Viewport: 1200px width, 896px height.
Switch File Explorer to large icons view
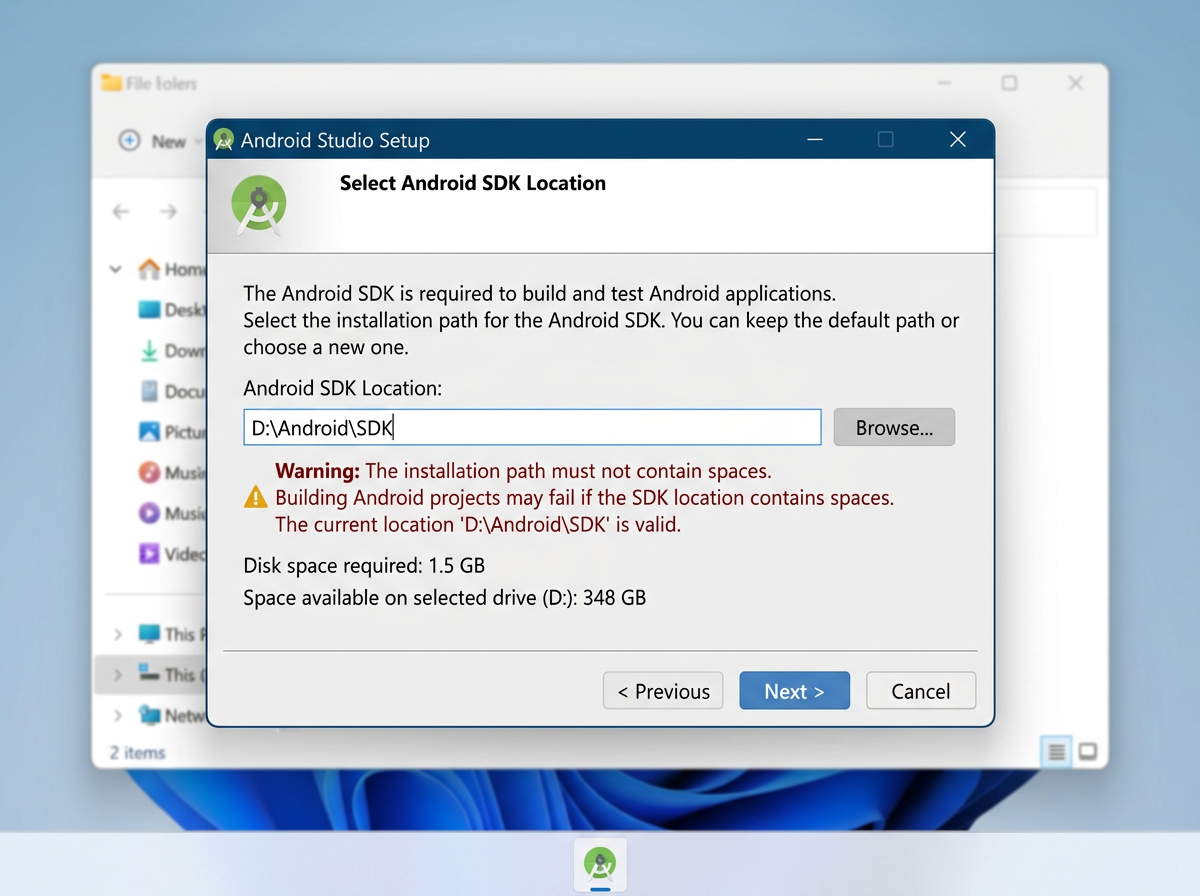(x=1088, y=751)
